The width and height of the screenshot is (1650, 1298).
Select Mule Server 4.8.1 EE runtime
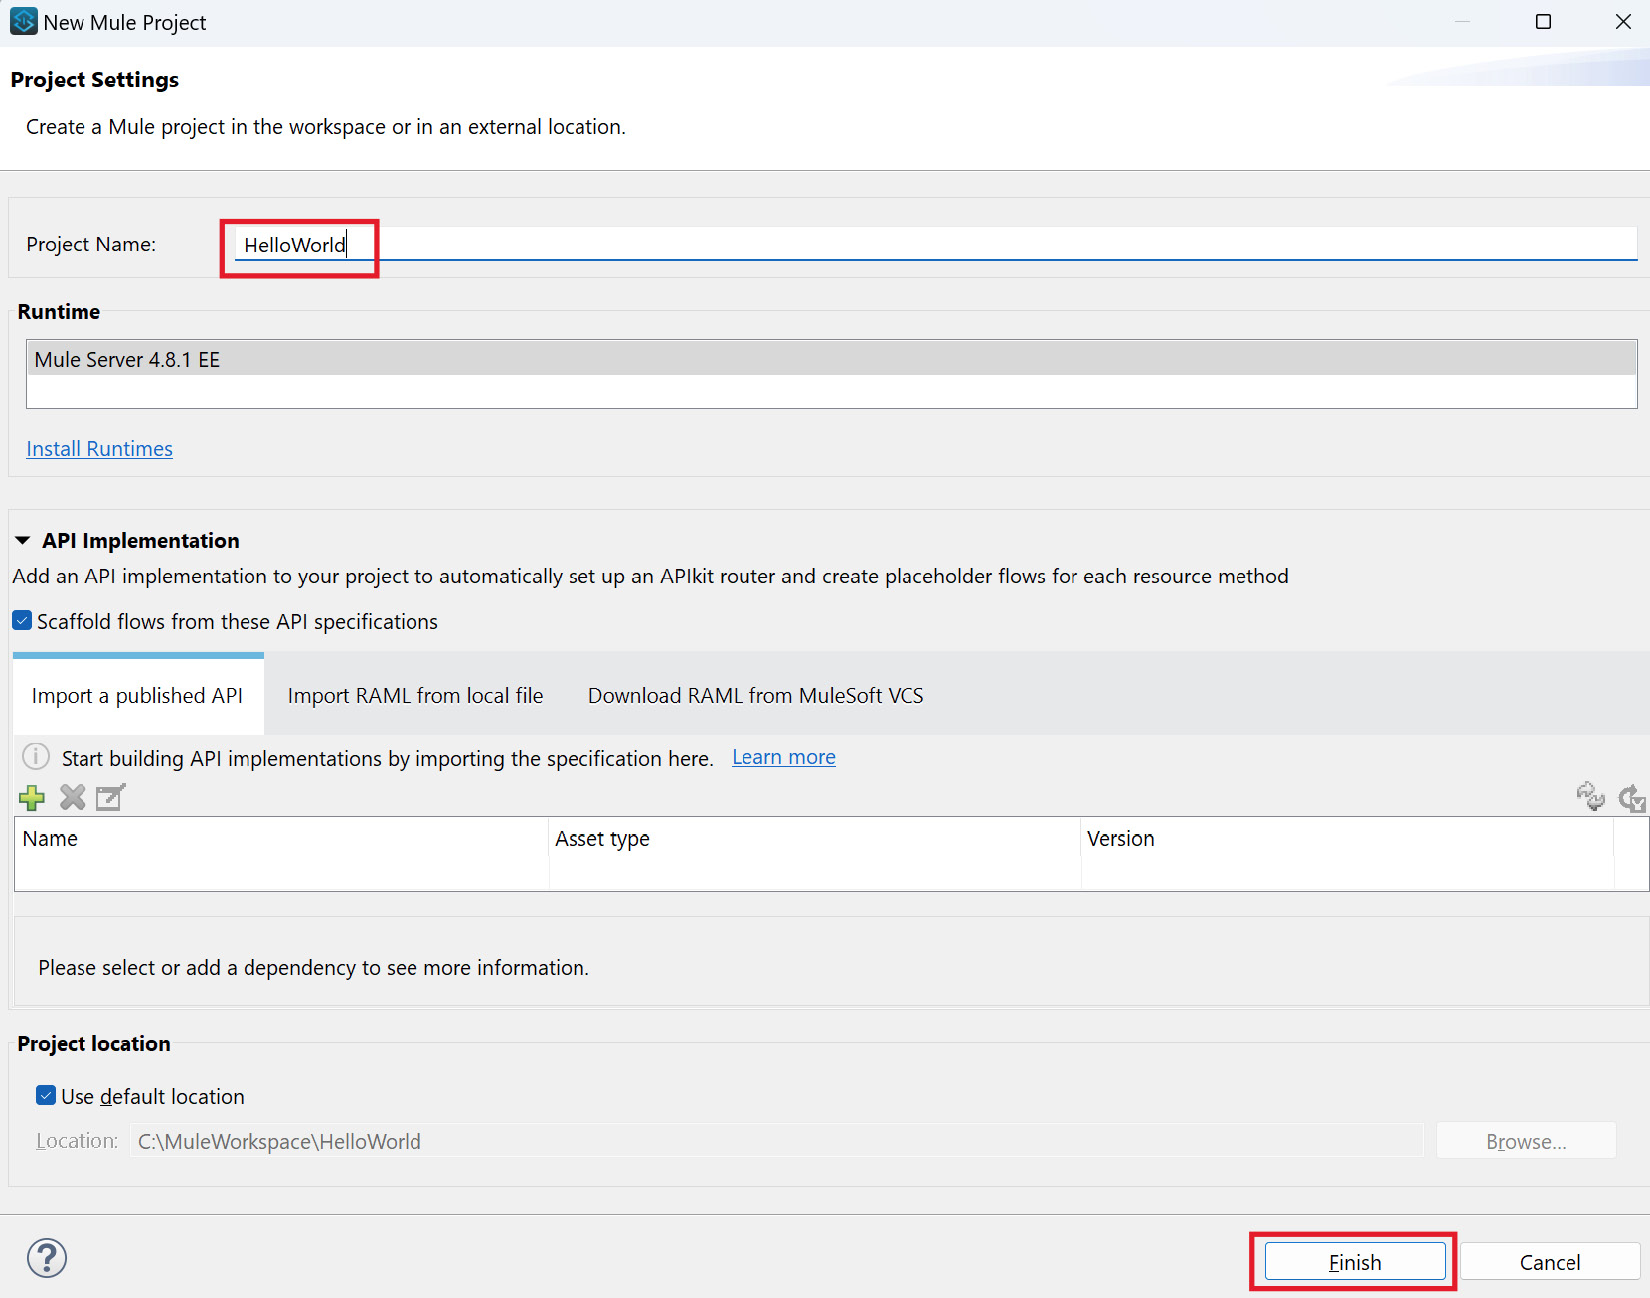[x=126, y=359]
